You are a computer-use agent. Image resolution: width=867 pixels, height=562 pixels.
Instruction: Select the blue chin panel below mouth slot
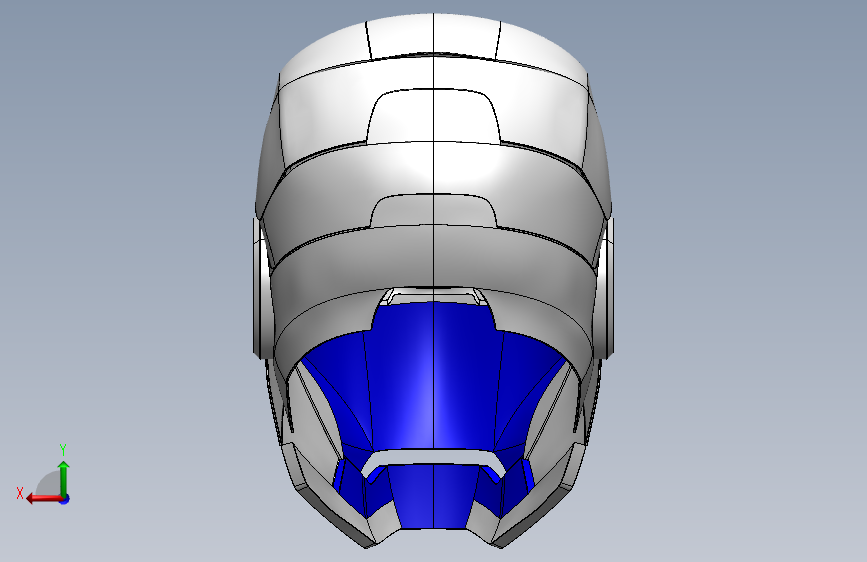[433, 497]
